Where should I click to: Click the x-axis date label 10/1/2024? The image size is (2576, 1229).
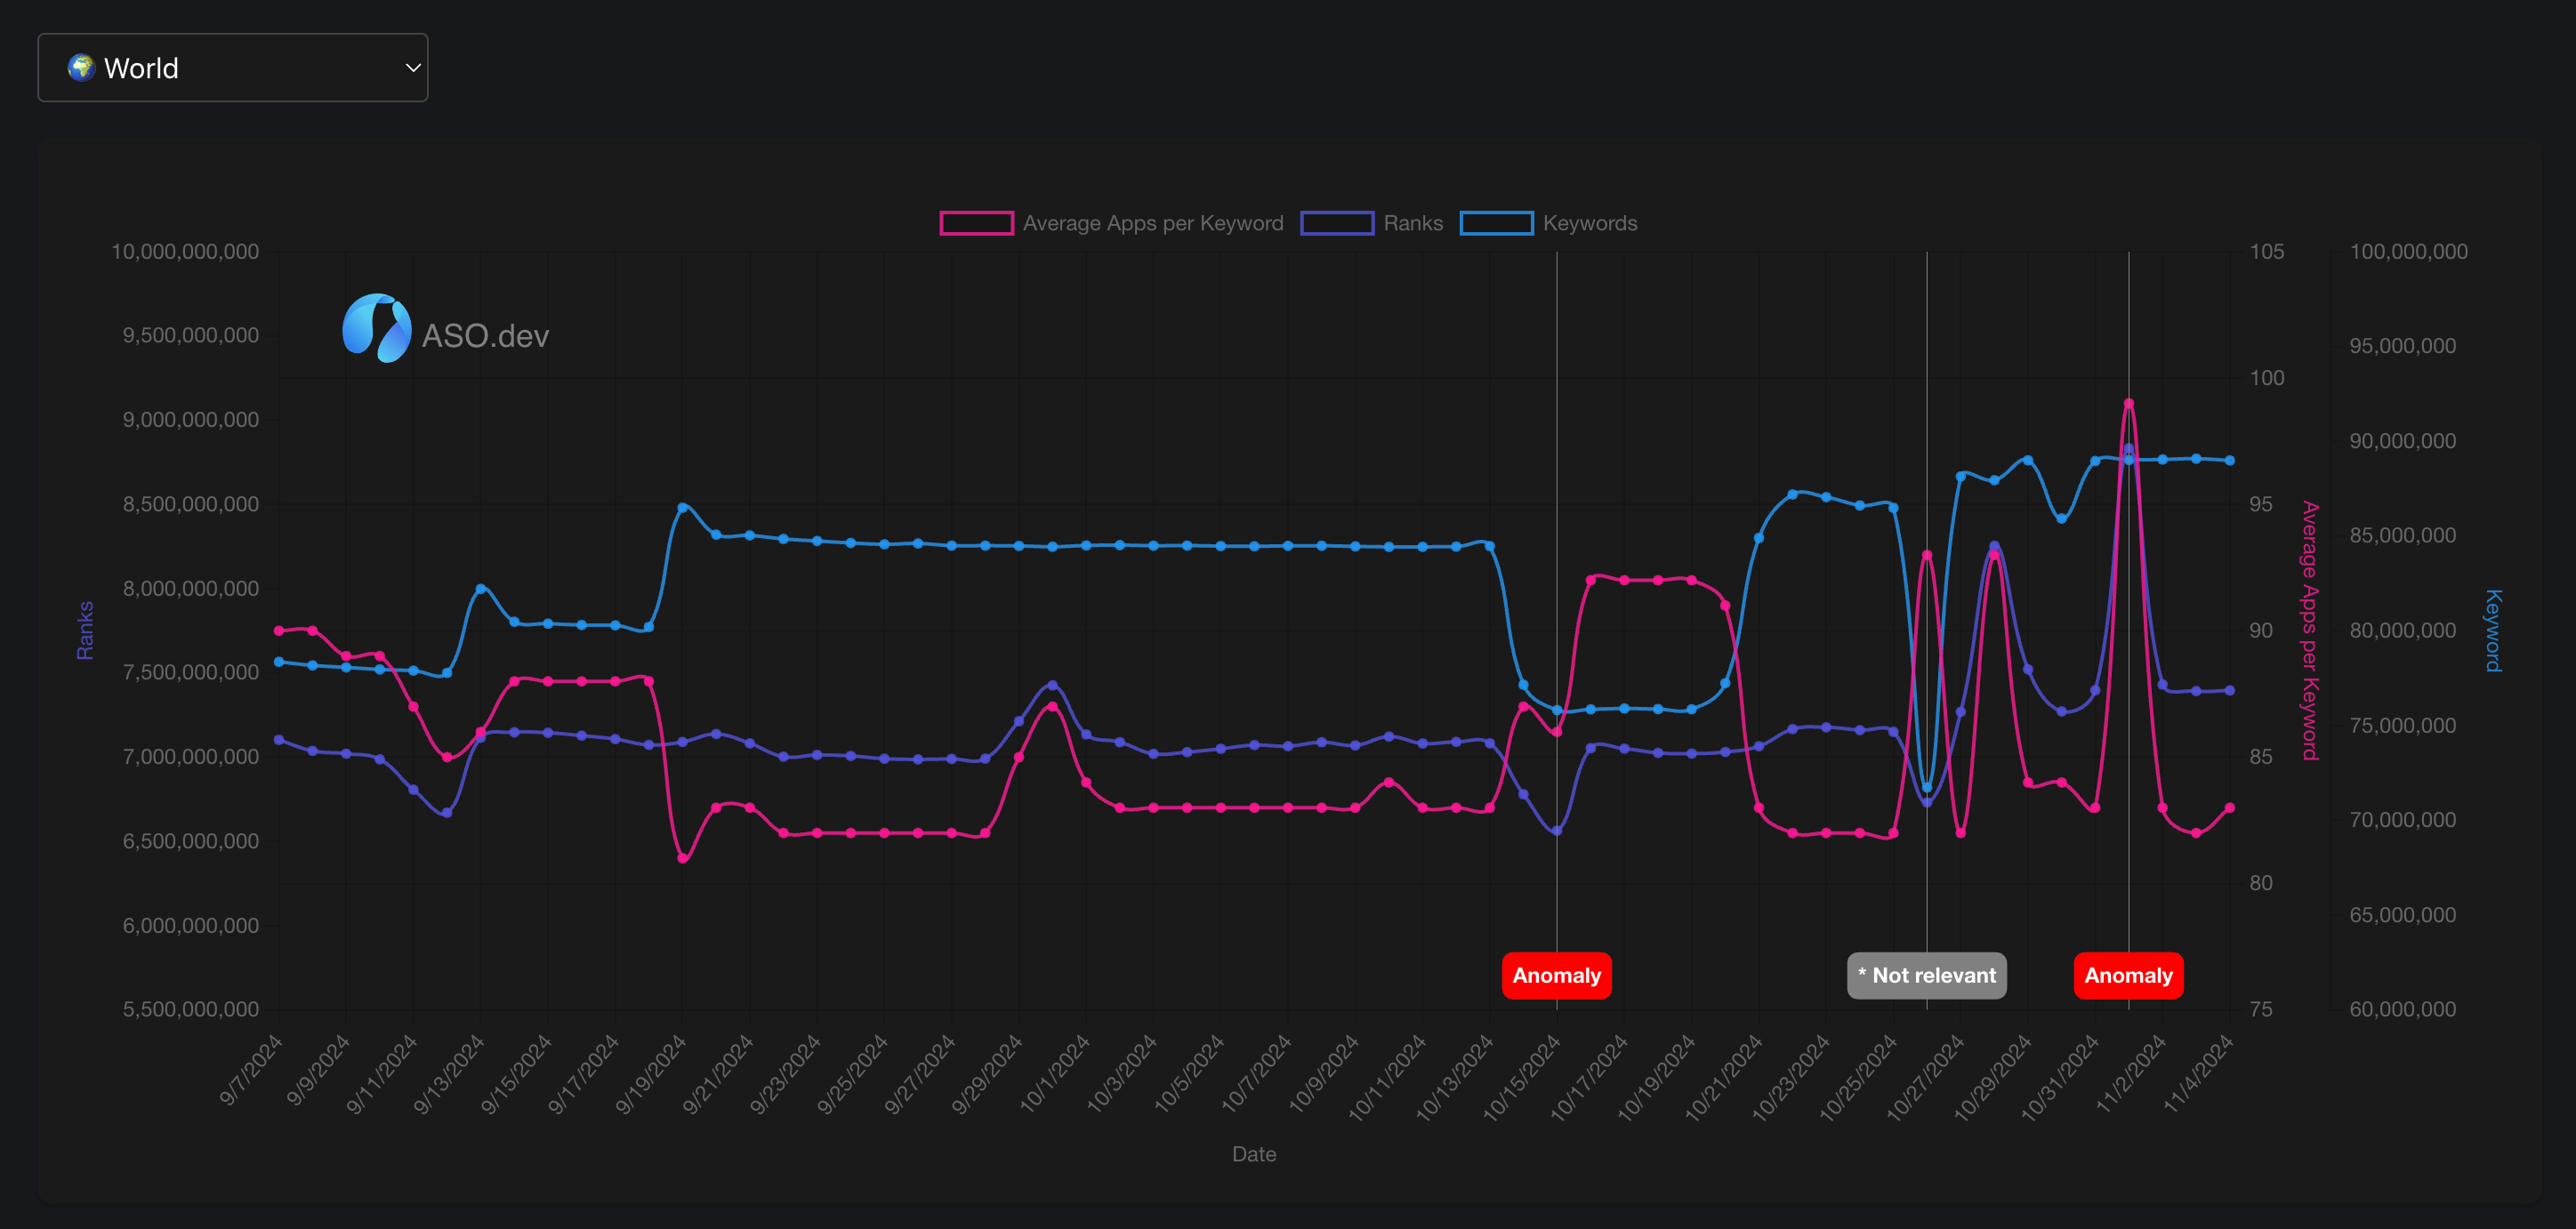coord(1055,1075)
